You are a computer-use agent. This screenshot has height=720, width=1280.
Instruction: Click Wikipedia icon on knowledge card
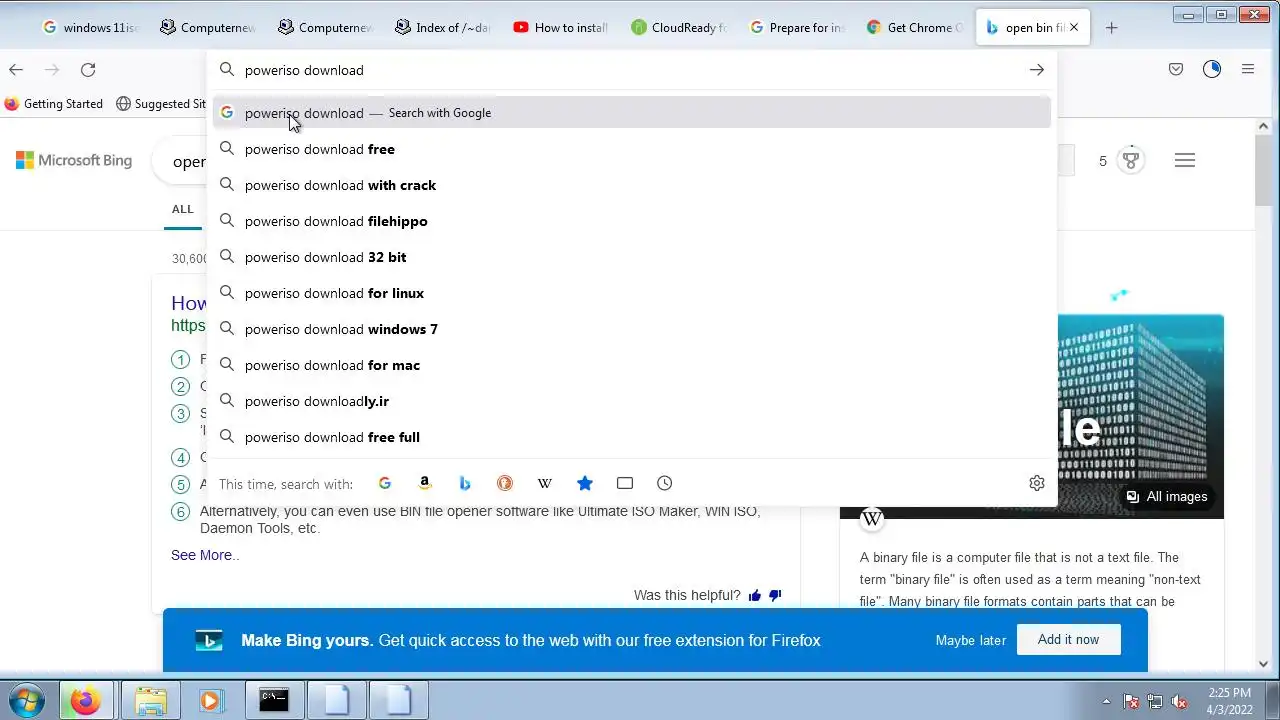click(872, 518)
